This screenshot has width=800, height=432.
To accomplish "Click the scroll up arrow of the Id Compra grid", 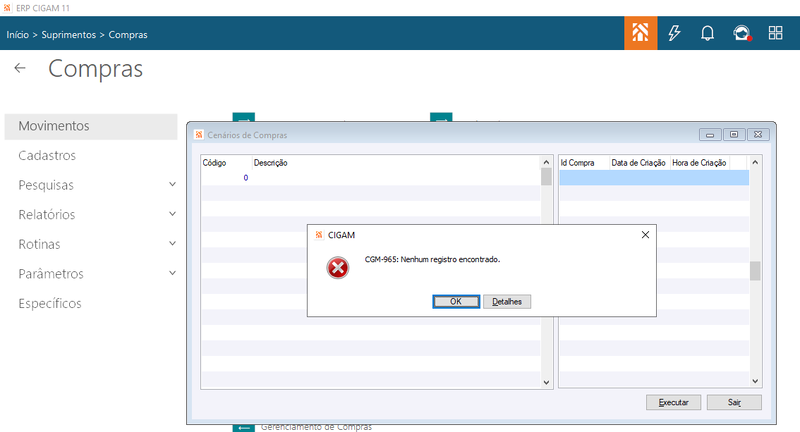I will (x=755, y=162).
